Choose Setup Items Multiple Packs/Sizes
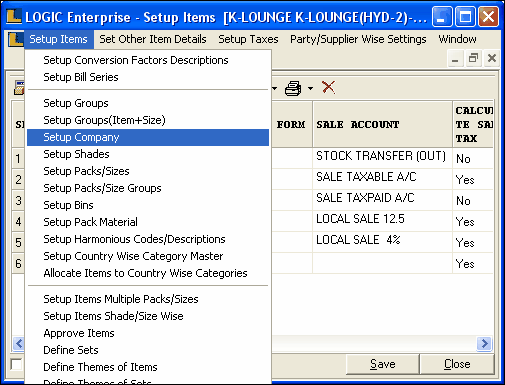 click(148, 299)
